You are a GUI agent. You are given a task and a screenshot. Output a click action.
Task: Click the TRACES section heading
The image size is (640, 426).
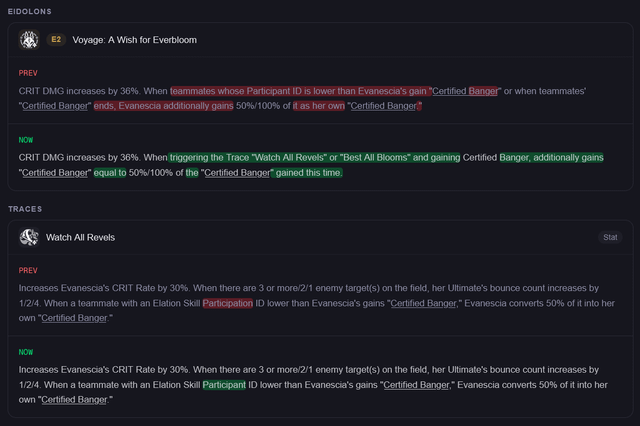point(25,209)
